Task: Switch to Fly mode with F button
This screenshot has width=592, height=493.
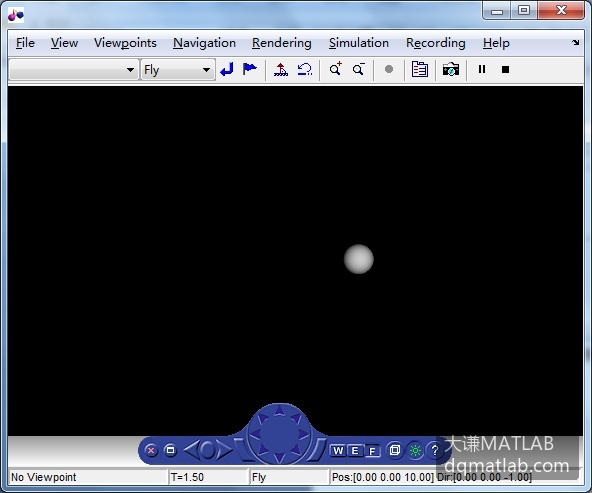Action: pyautogui.click(x=372, y=451)
